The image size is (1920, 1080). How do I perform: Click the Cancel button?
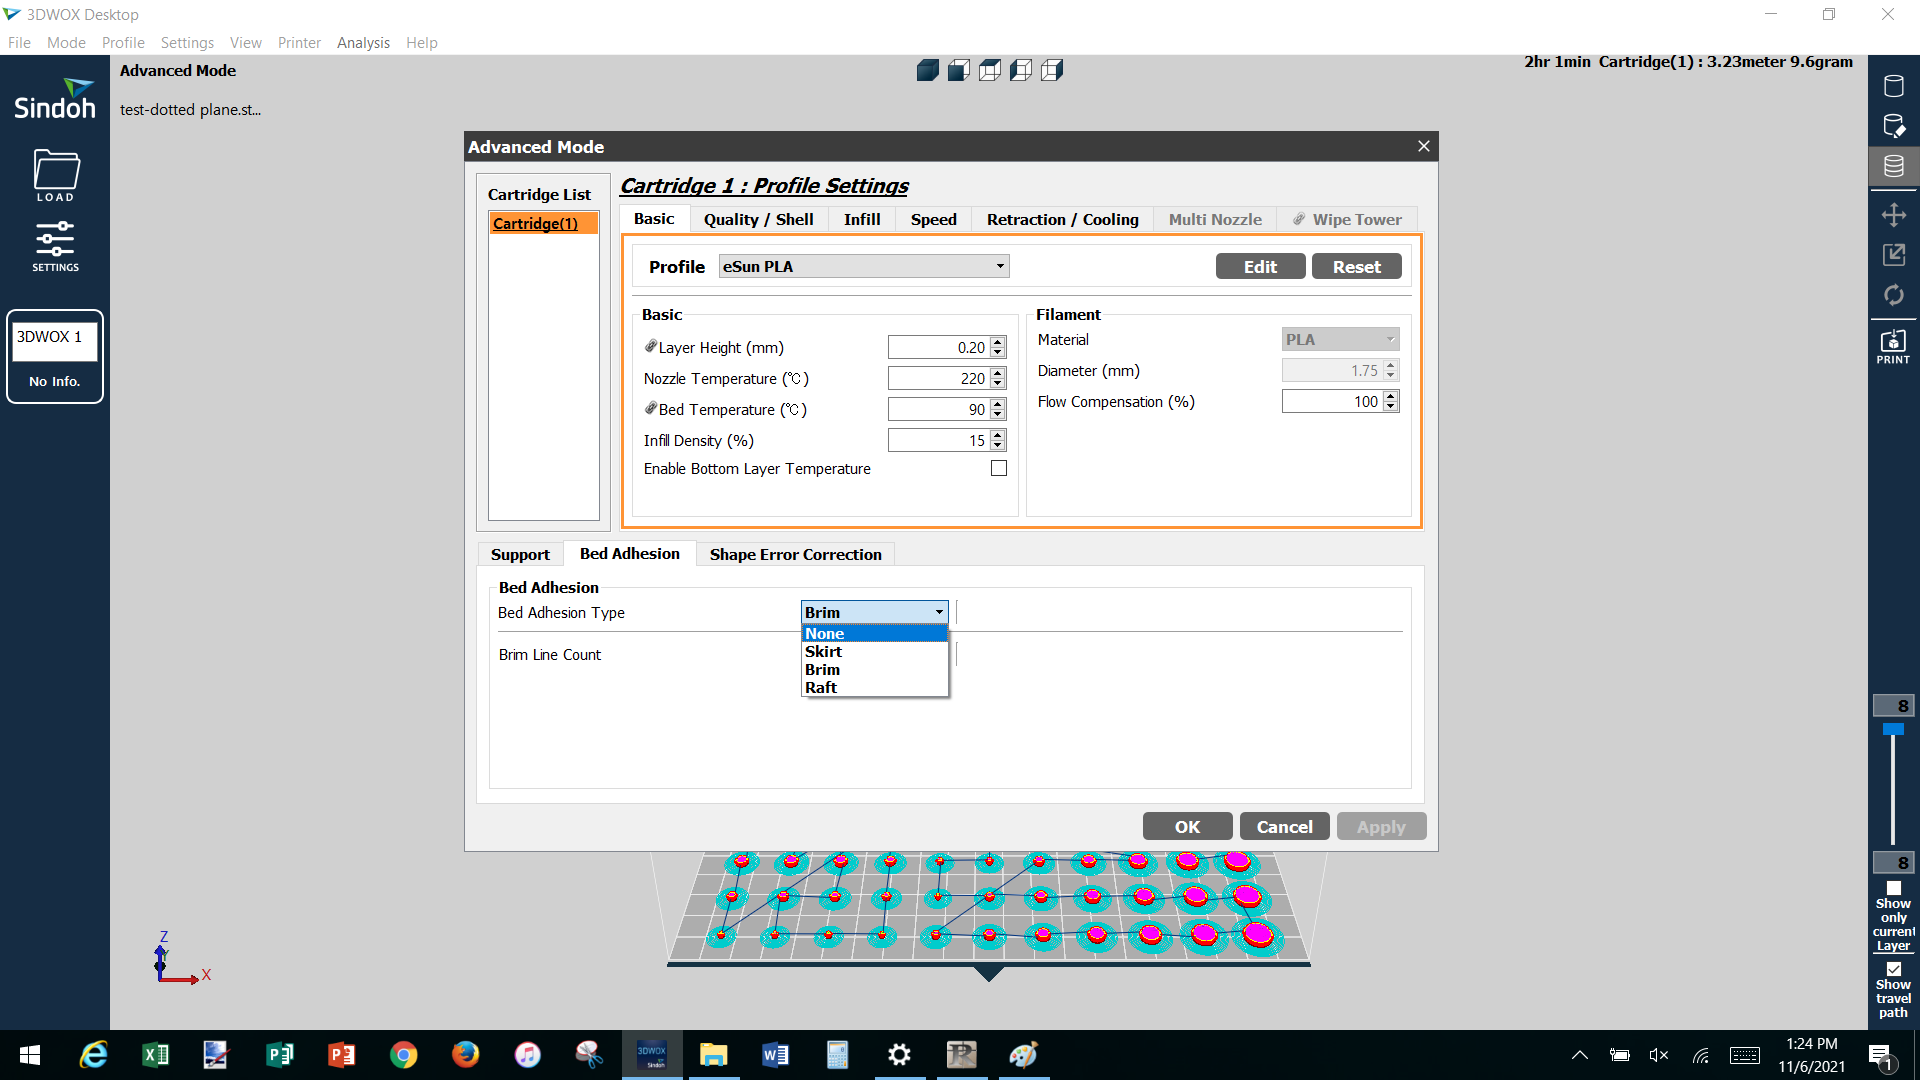tap(1284, 826)
